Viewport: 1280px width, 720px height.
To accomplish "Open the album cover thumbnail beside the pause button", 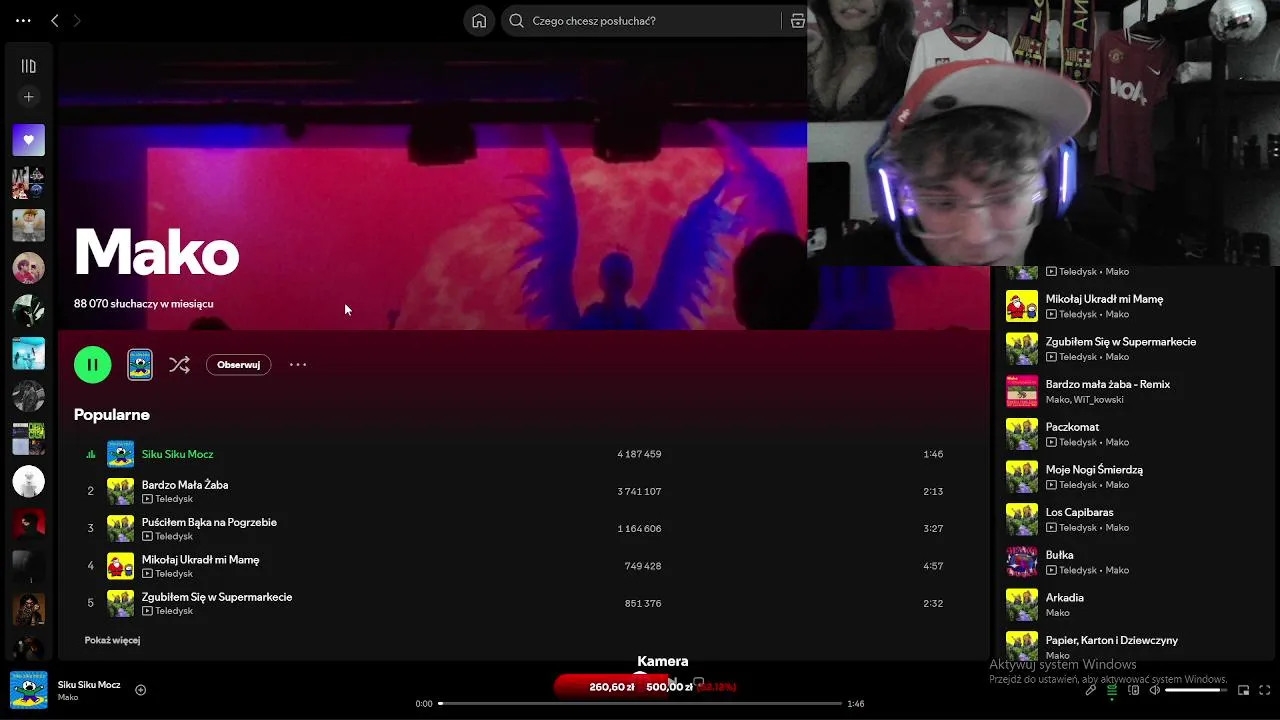I will [x=140, y=365].
